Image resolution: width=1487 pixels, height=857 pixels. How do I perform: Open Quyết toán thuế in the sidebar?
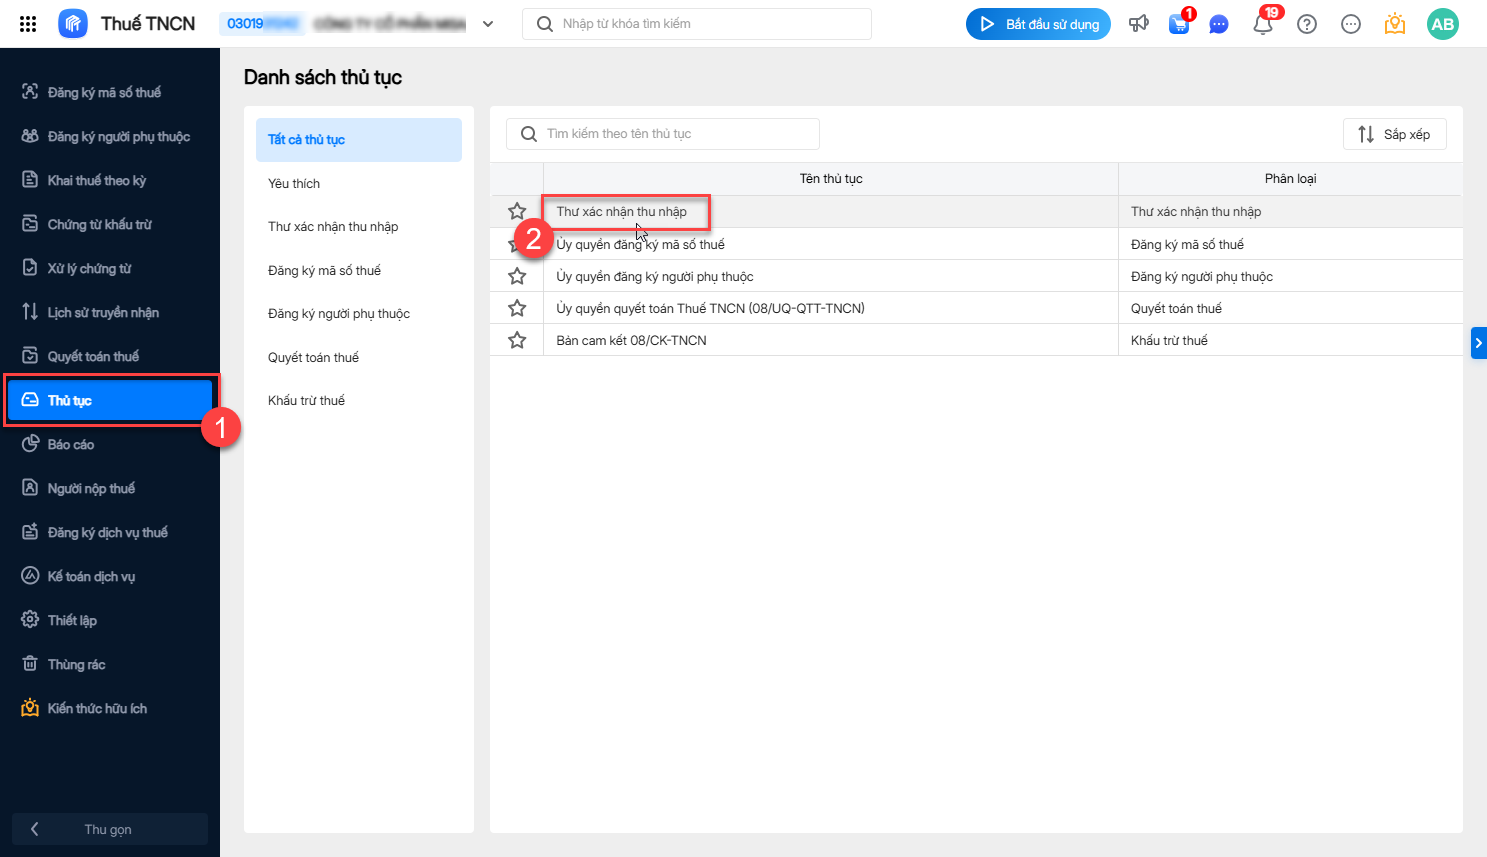point(93,356)
